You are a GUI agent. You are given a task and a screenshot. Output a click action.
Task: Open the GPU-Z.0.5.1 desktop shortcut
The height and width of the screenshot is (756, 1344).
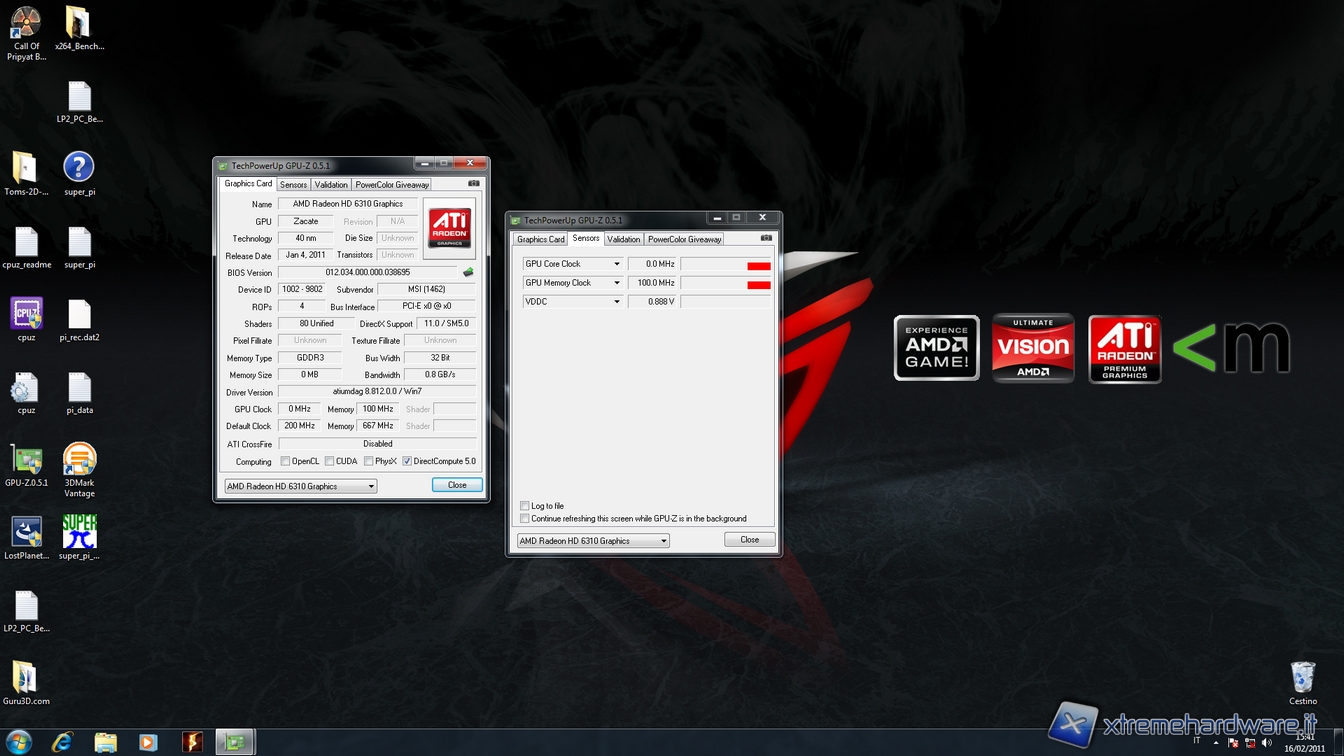[26, 461]
